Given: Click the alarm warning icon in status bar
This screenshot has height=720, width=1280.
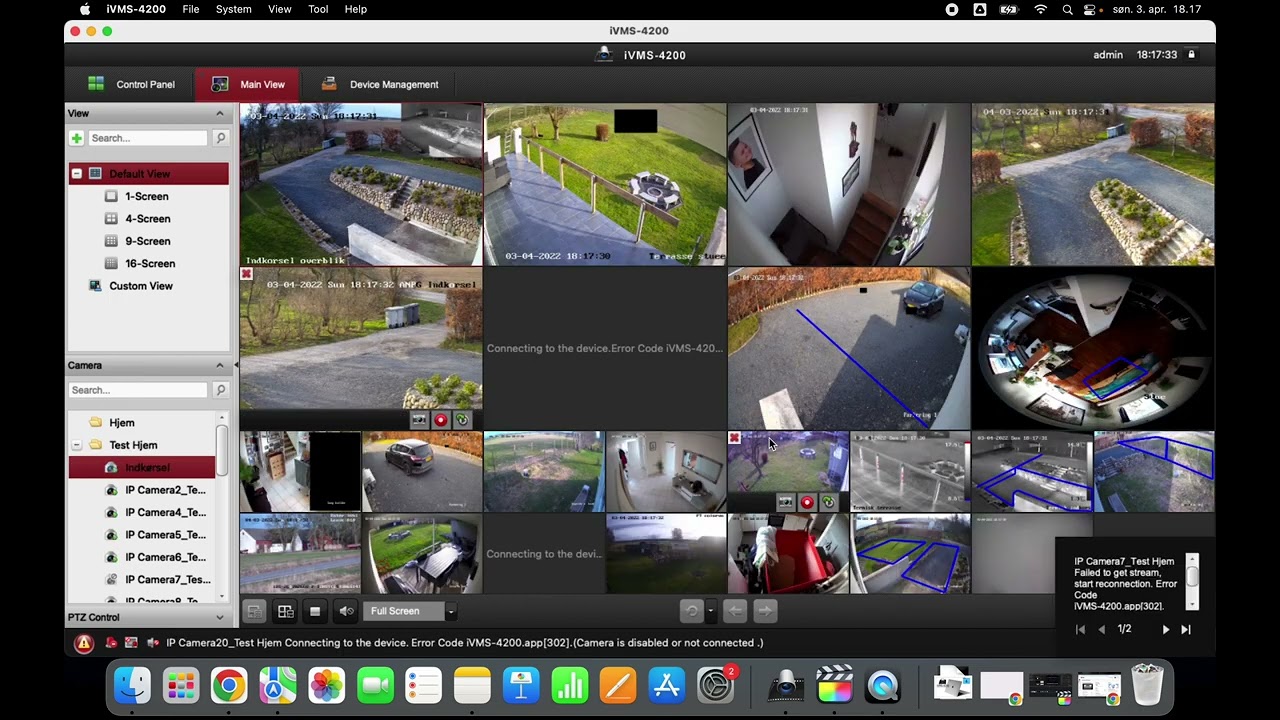Looking at the screenshot, I should (84, 643).
